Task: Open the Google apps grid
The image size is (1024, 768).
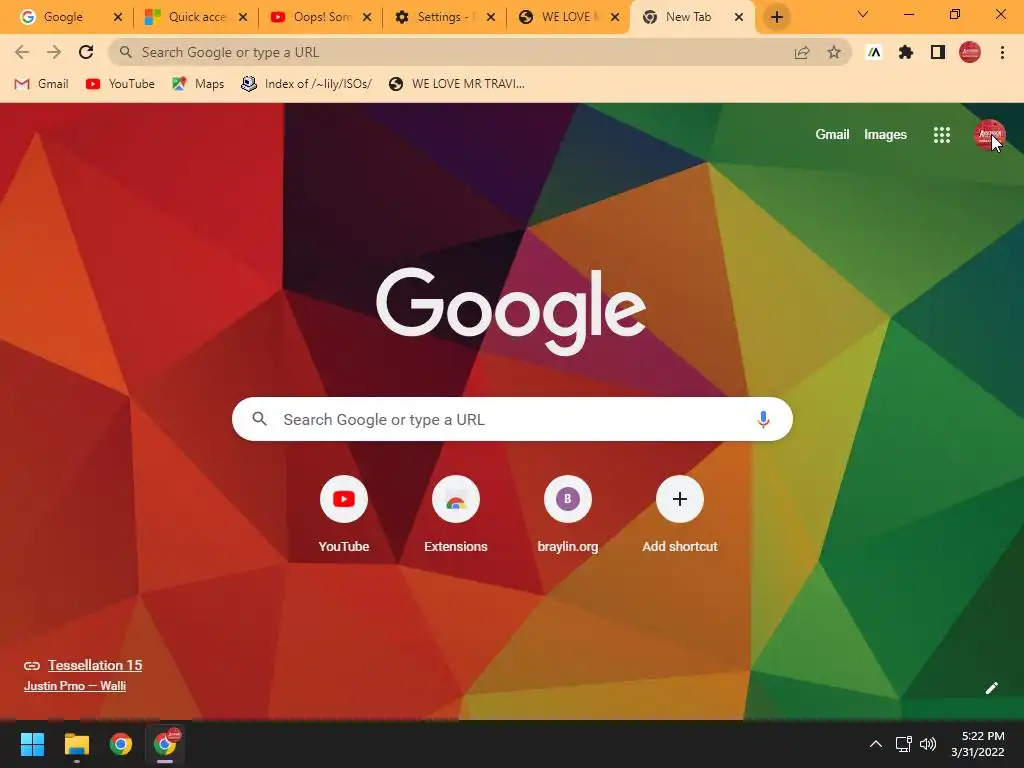Action: pos(942,135)
